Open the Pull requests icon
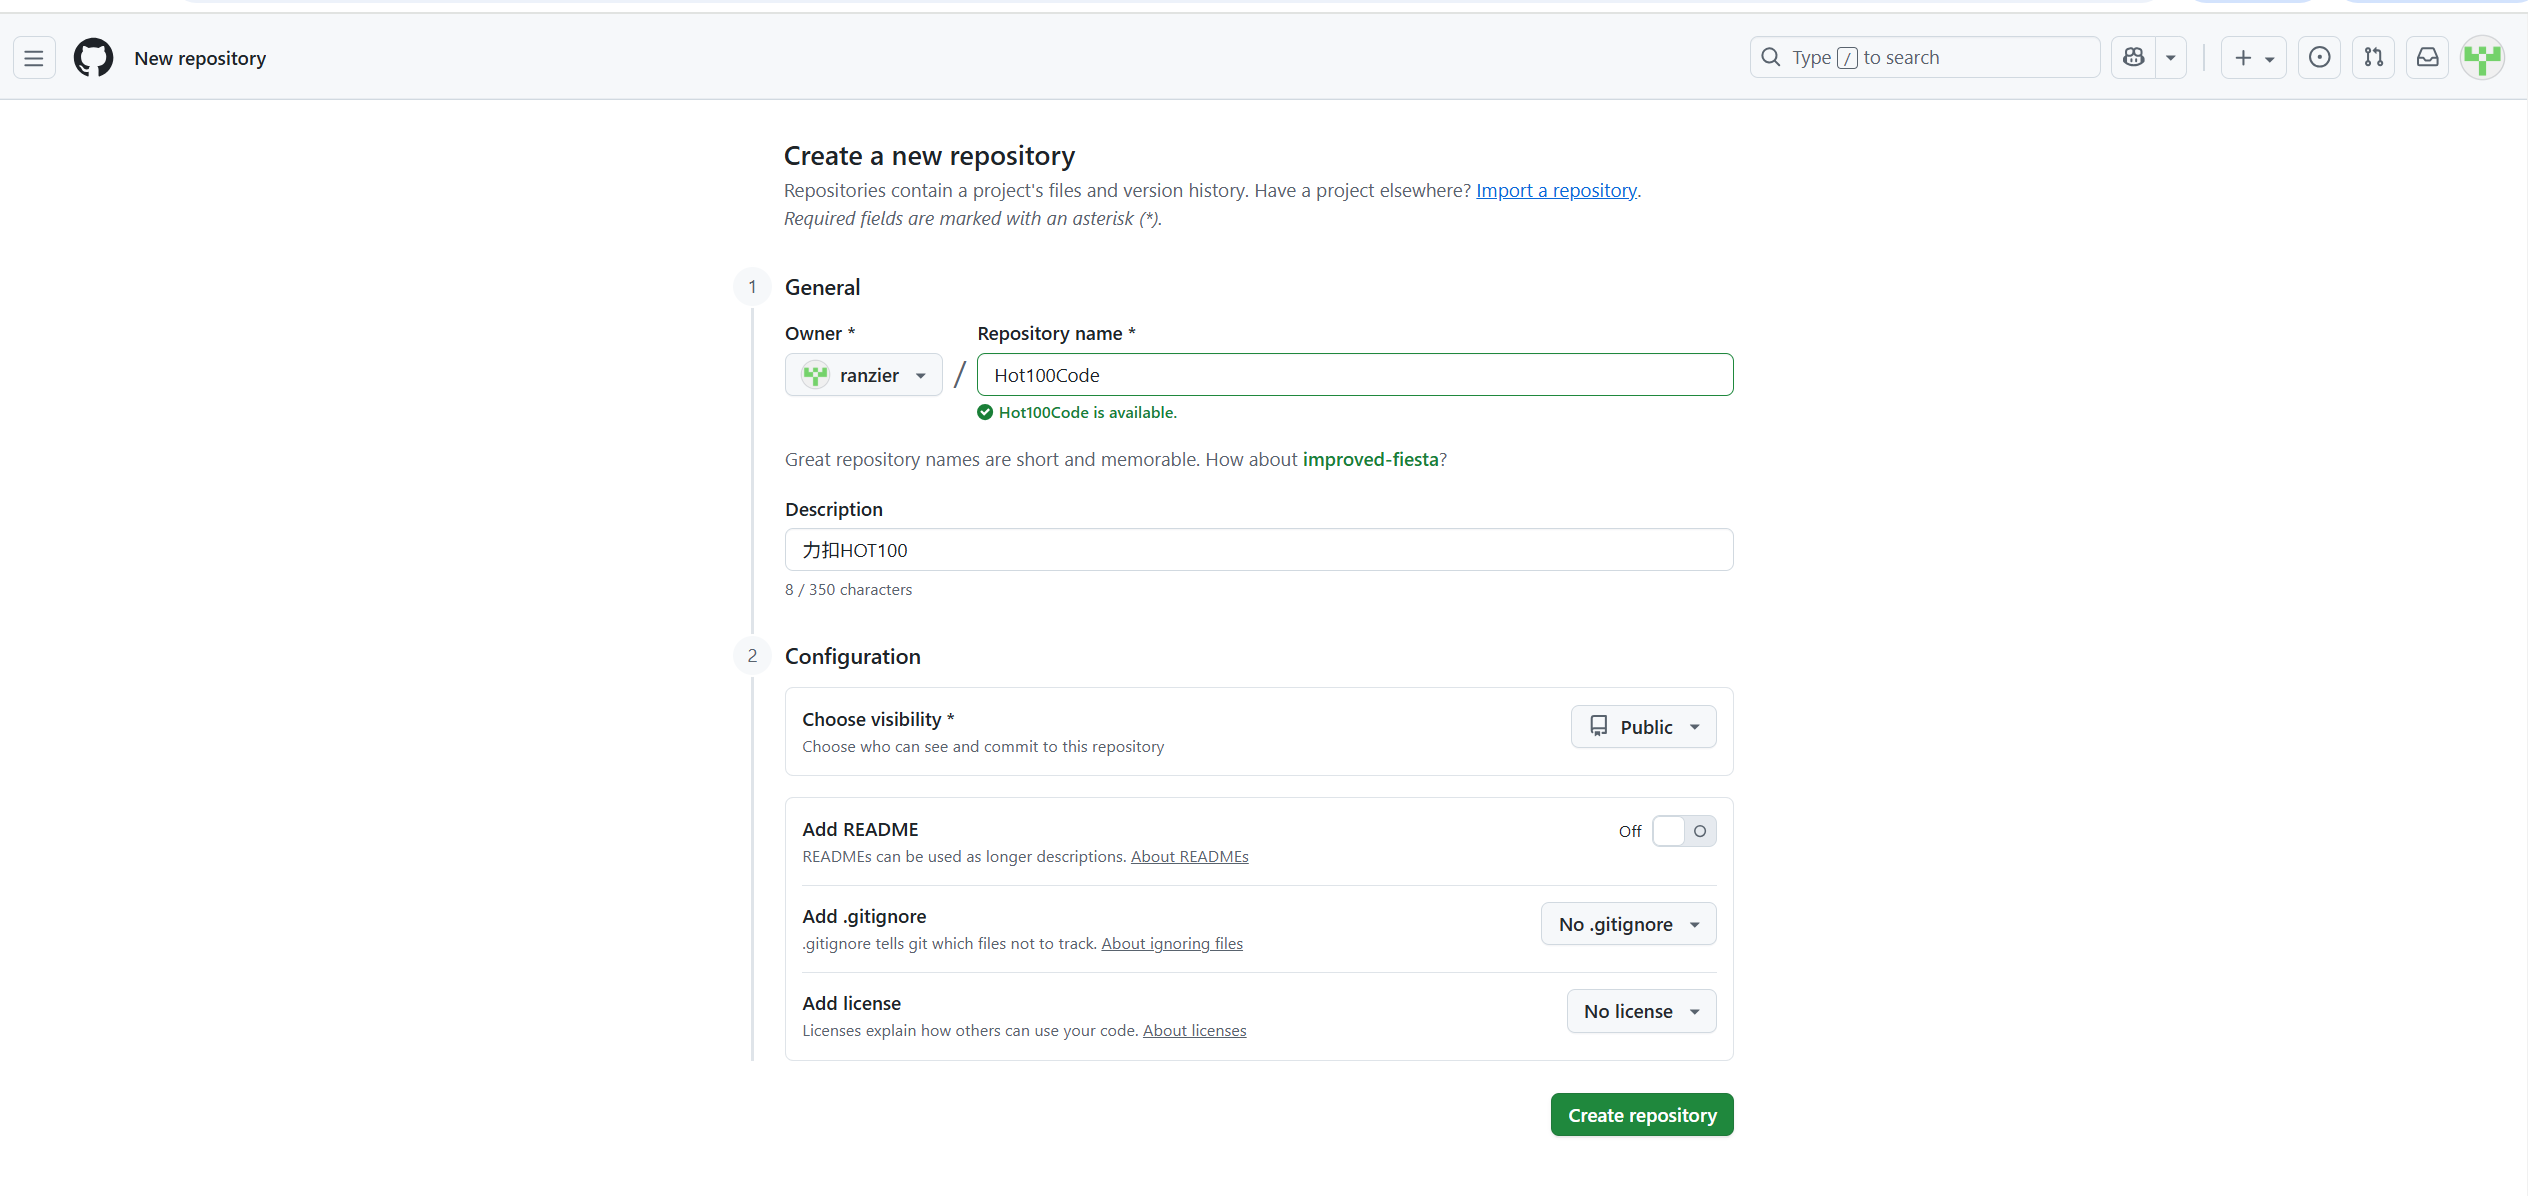2528x1196 pixels. pos(2373,58)
